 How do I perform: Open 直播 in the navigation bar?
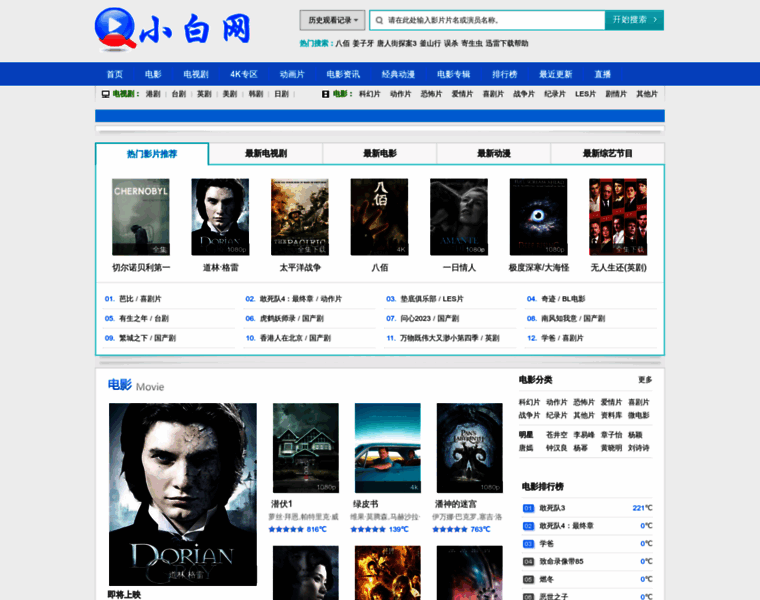[x=602, y=74]
